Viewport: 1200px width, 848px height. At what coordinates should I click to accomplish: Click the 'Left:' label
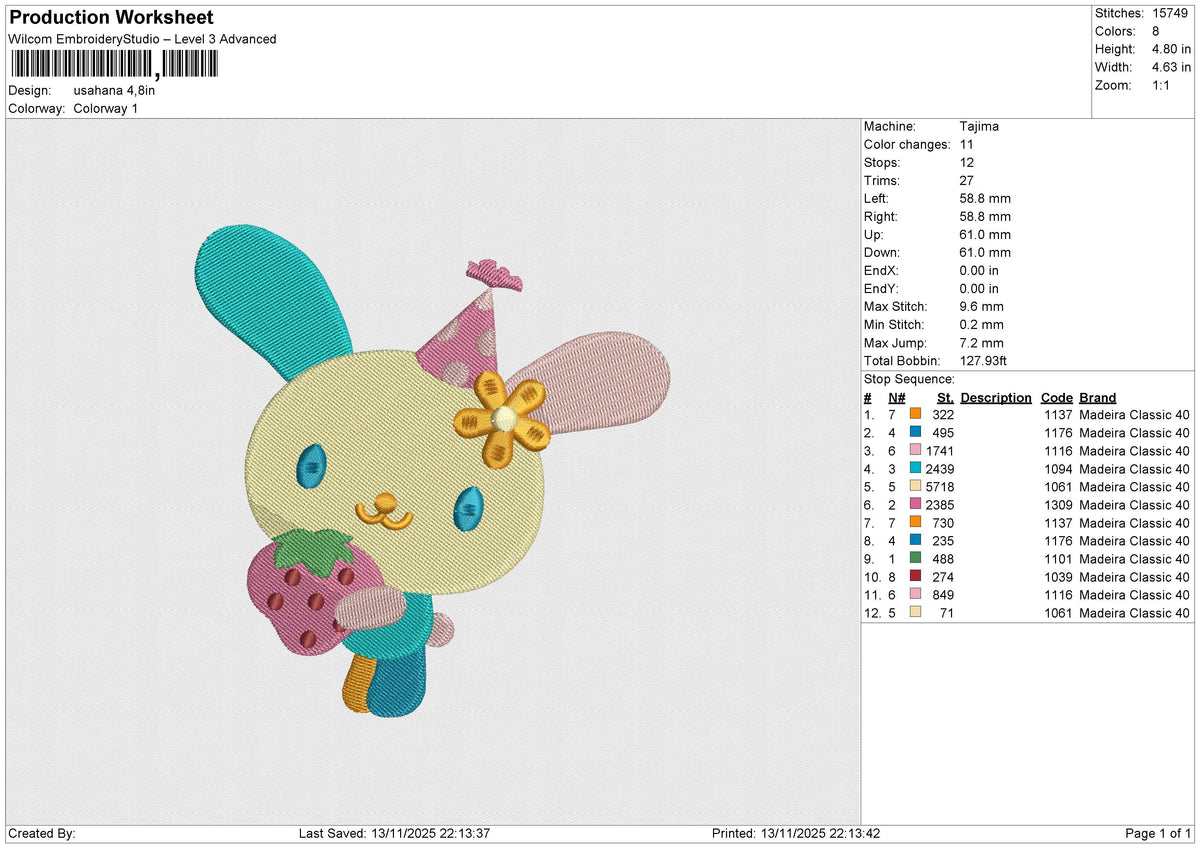pyautogui.click(x=878, y=199)
